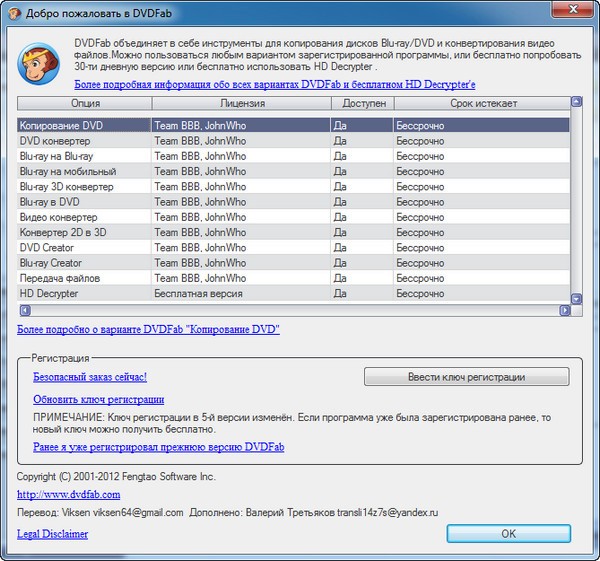Image resolution: width=600 pixels, height=561 pixels.
Task: Open the Обновить ключ регистрации link
Action: [x=98, y=399]
